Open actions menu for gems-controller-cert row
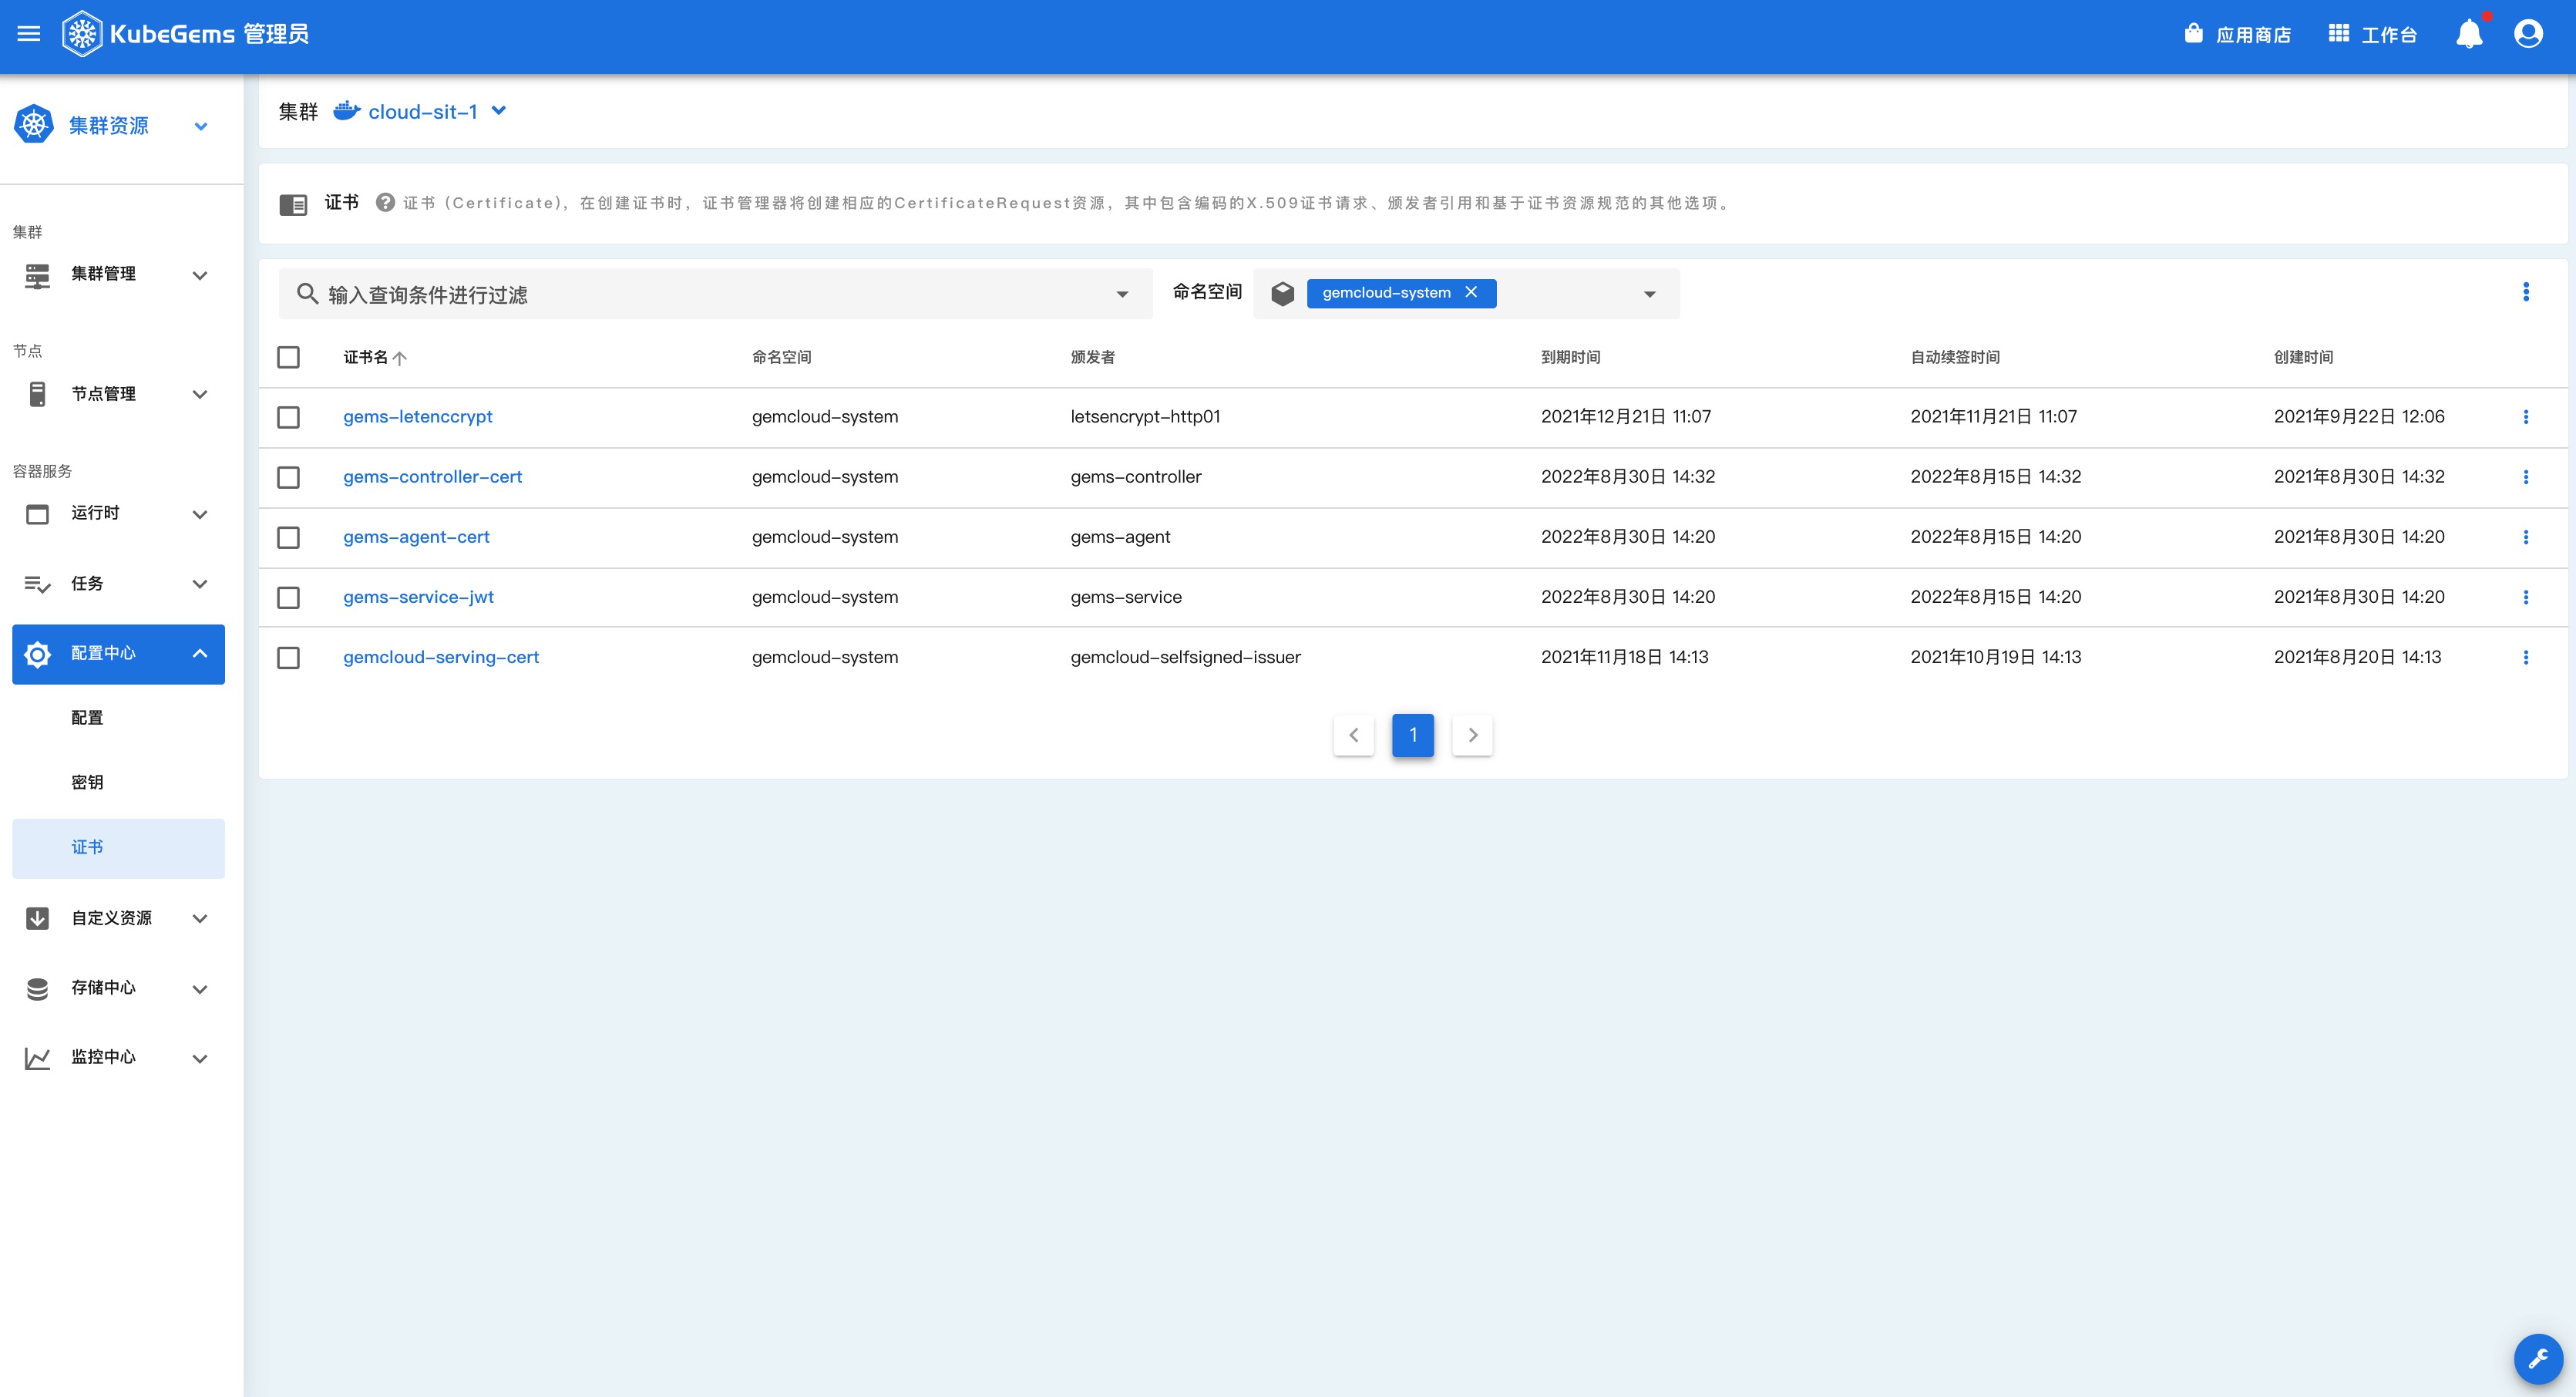 (2526, 477)
